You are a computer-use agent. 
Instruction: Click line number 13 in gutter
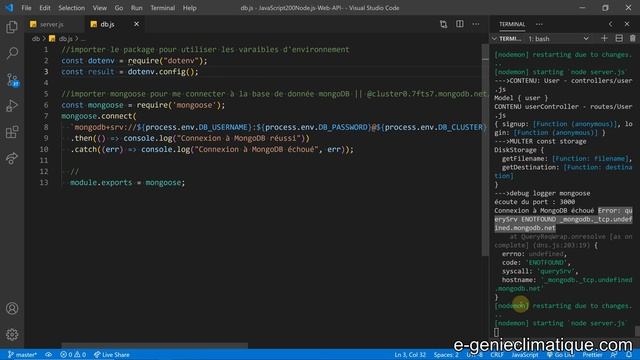tap(44, 182)
